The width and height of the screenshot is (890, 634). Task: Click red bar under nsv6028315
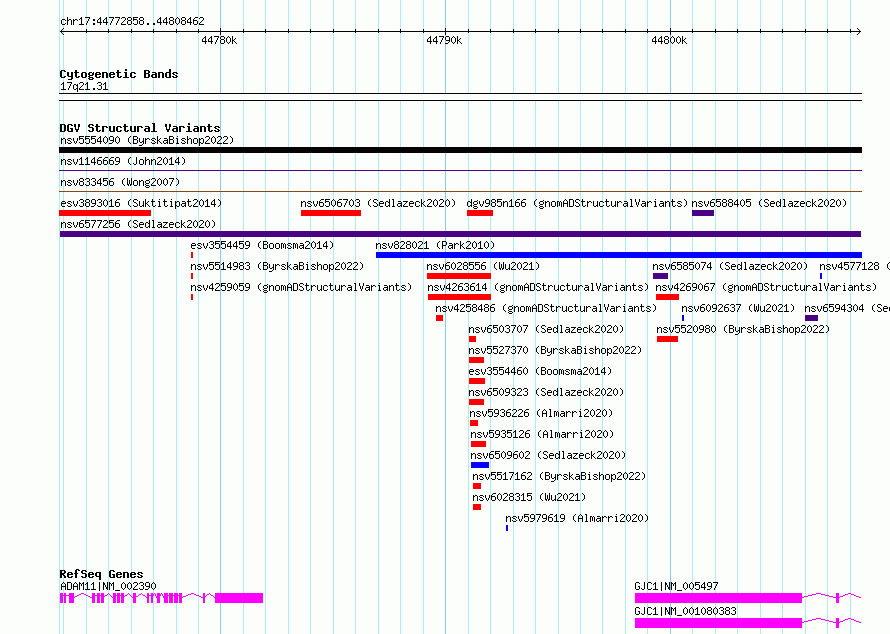(x=477, y=507)
